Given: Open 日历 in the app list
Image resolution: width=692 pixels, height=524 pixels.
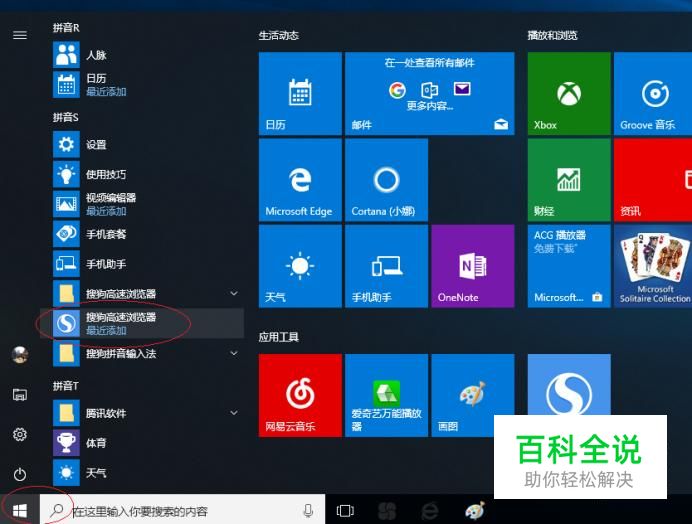Looking at the screenshot, I should pyautogui.click(x=141, y=84).
